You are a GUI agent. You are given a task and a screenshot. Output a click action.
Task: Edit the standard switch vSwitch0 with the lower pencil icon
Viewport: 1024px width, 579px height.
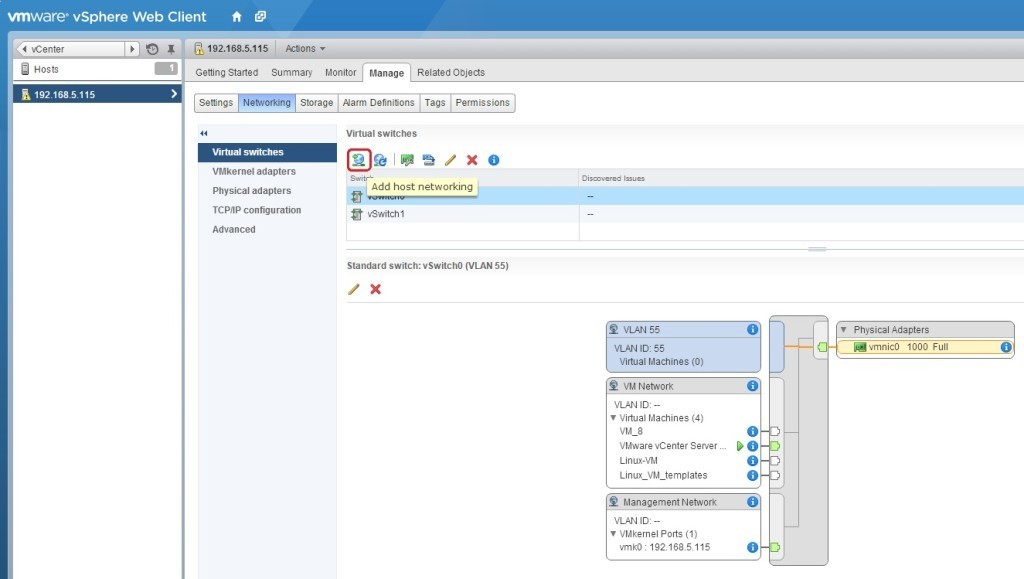click(354, 289)
